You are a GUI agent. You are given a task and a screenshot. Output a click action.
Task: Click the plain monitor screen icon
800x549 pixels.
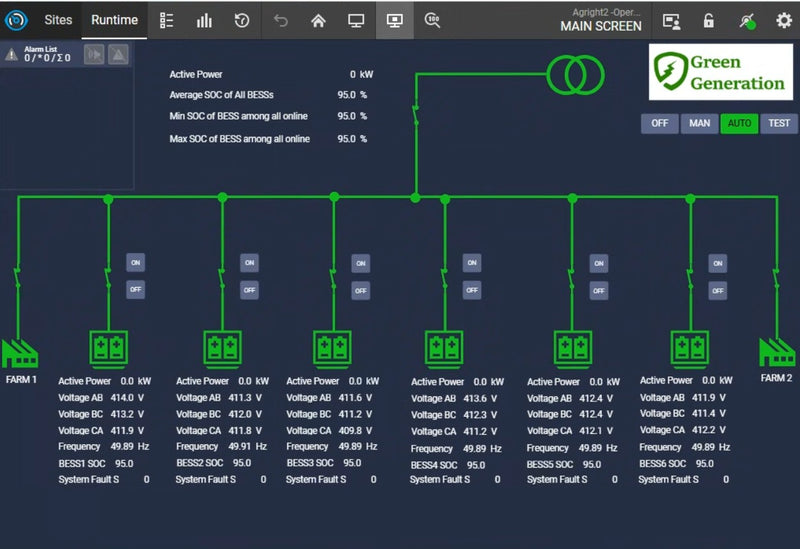[356, 20]
